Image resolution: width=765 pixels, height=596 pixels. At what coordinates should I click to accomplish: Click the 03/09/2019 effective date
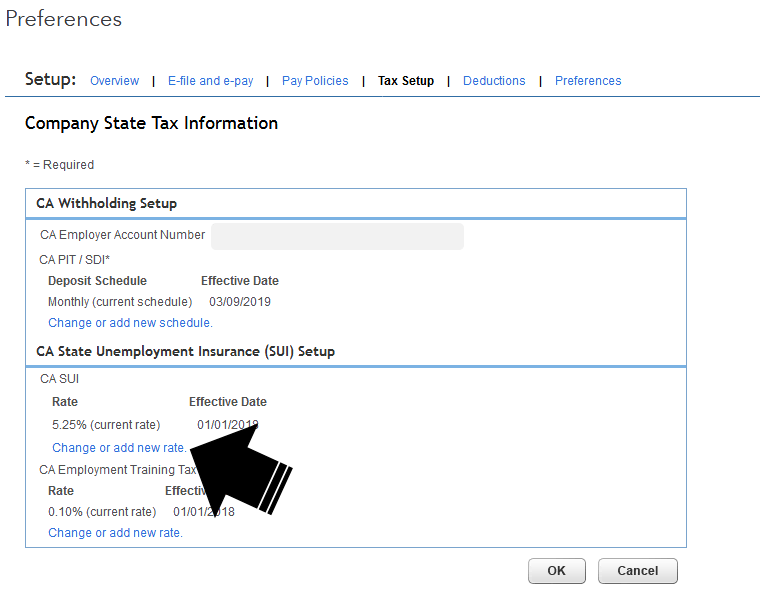240,301
